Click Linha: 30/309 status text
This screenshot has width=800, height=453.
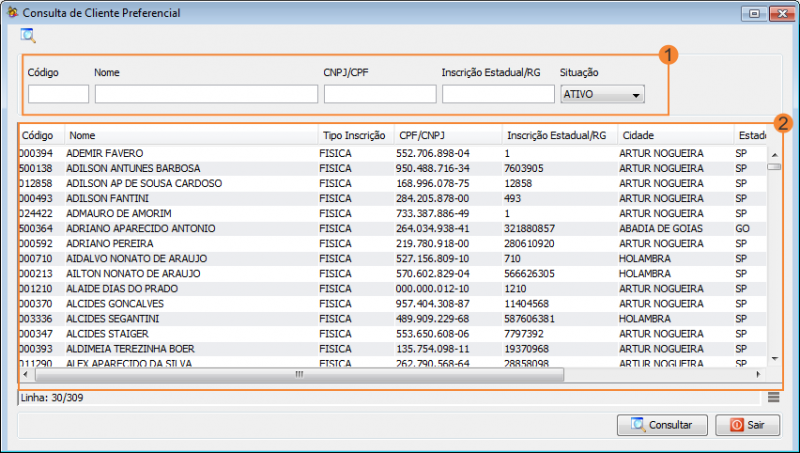(x=52, y=397)
